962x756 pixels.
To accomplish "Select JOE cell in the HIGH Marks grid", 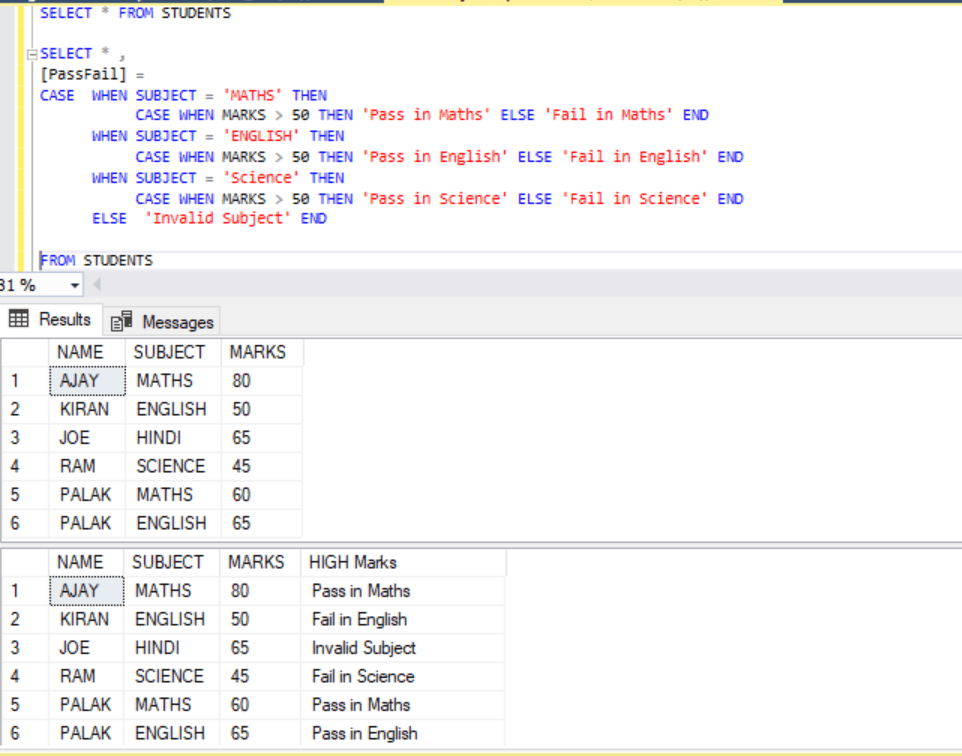I will coord(86,648).
